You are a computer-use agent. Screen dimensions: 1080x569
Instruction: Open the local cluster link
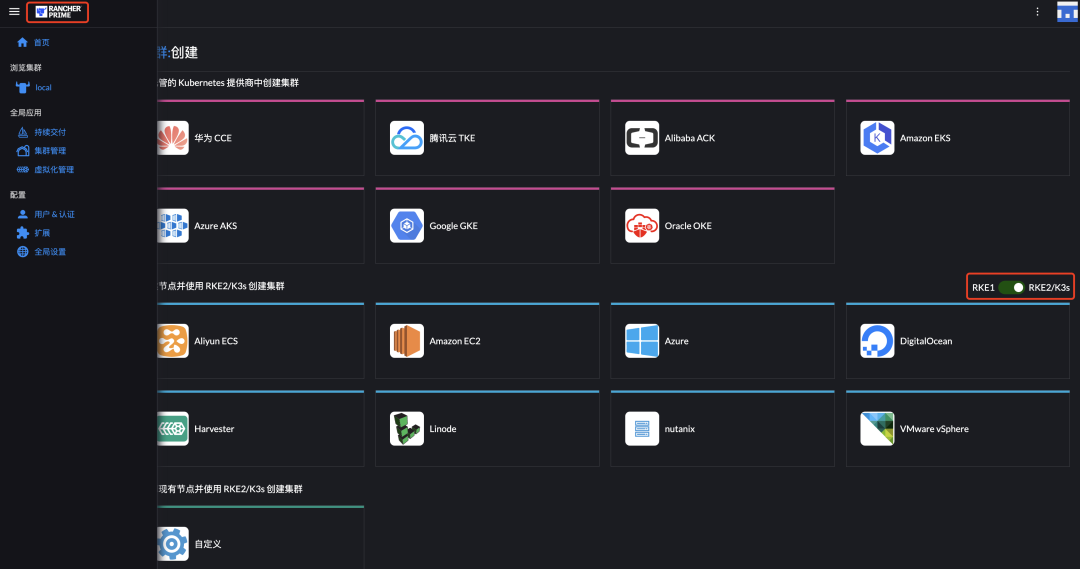(43, 87)
